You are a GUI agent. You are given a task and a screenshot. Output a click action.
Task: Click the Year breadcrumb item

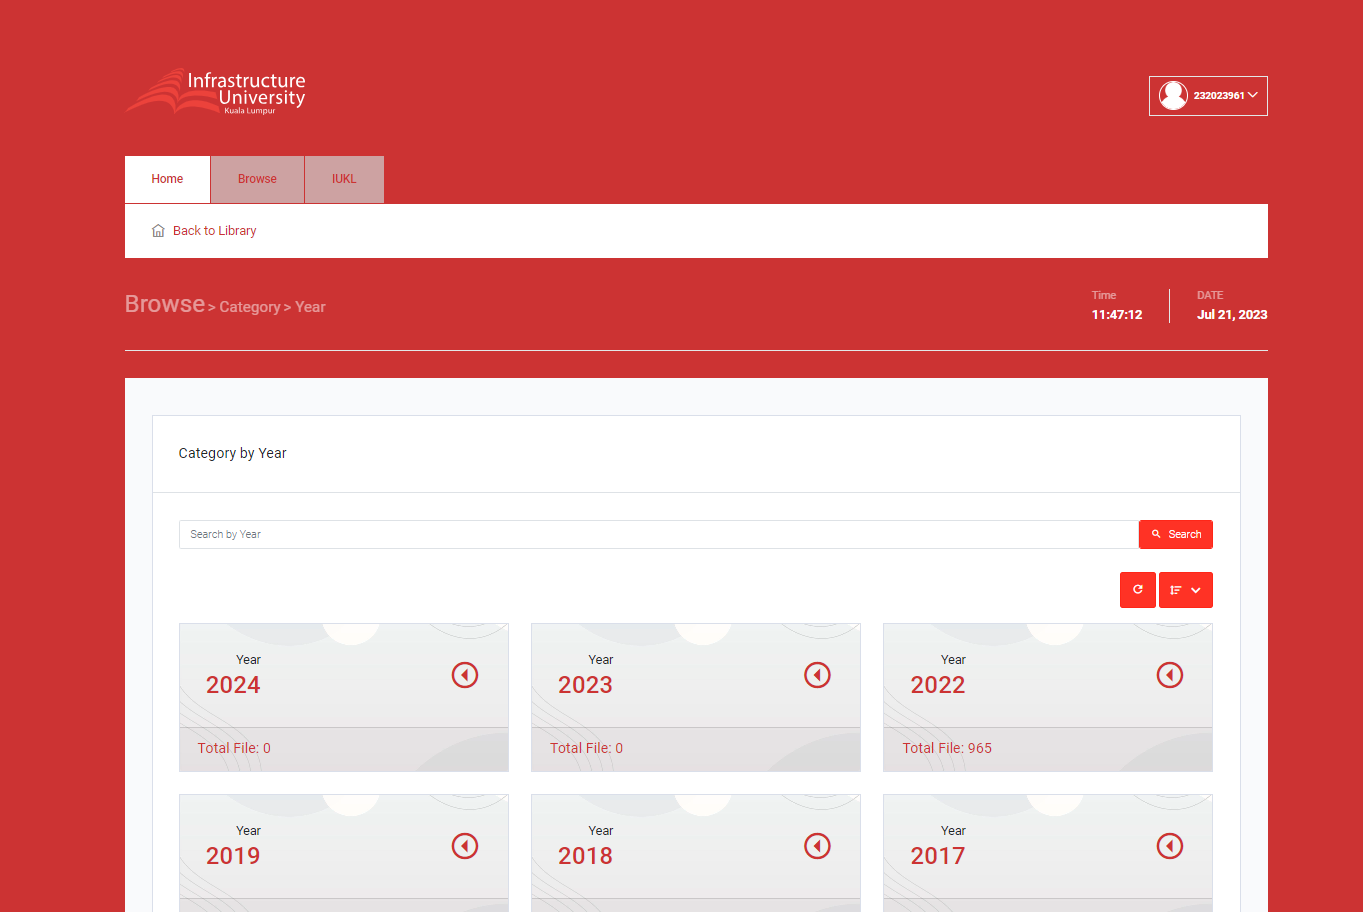pyautogui.click(x=310, y=307)
